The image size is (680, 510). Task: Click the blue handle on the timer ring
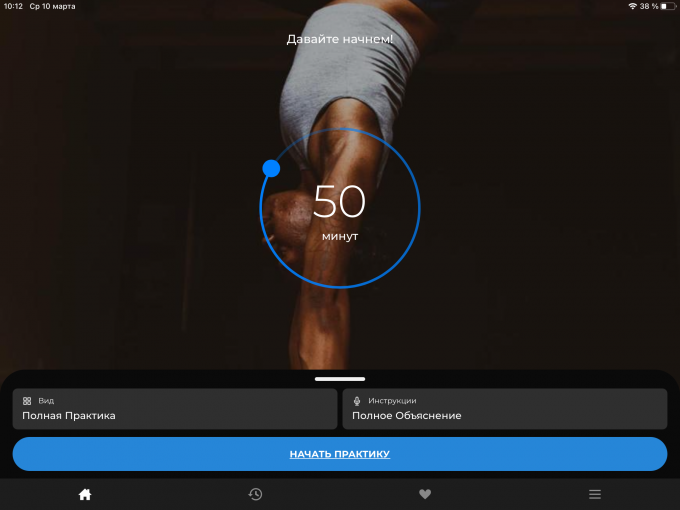271,168
